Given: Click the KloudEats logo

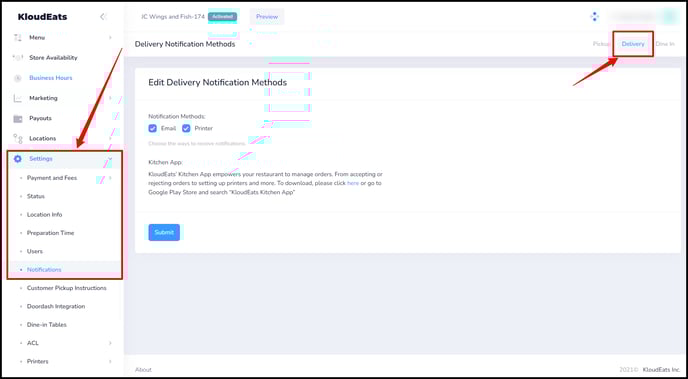Looking at the screenshot, I should pos(43,17).
